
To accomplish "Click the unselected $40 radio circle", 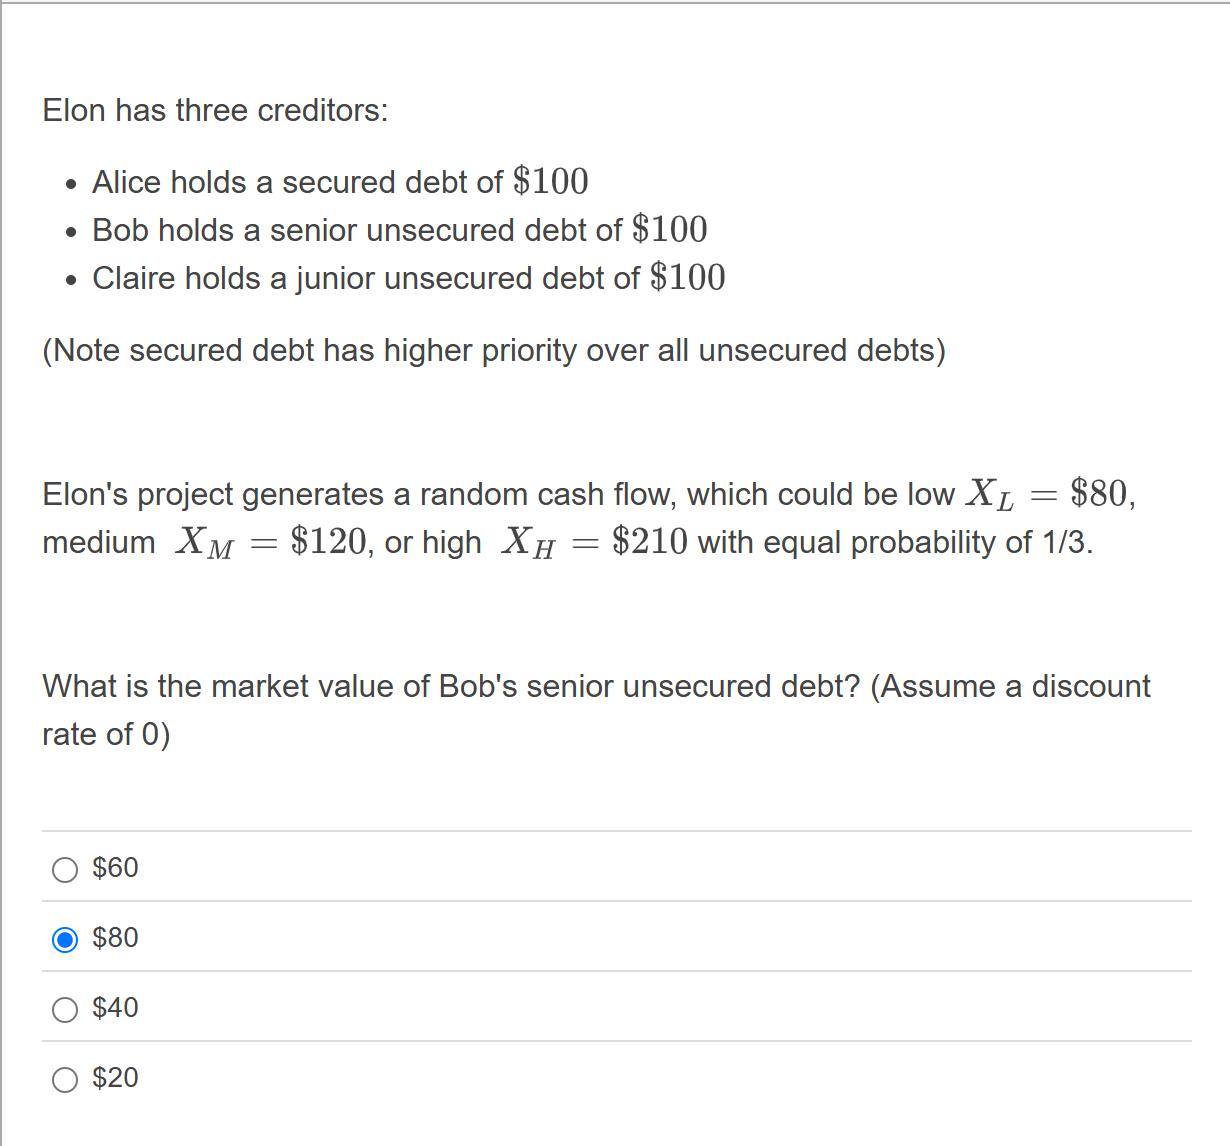I will click(x=64, y=1009).
